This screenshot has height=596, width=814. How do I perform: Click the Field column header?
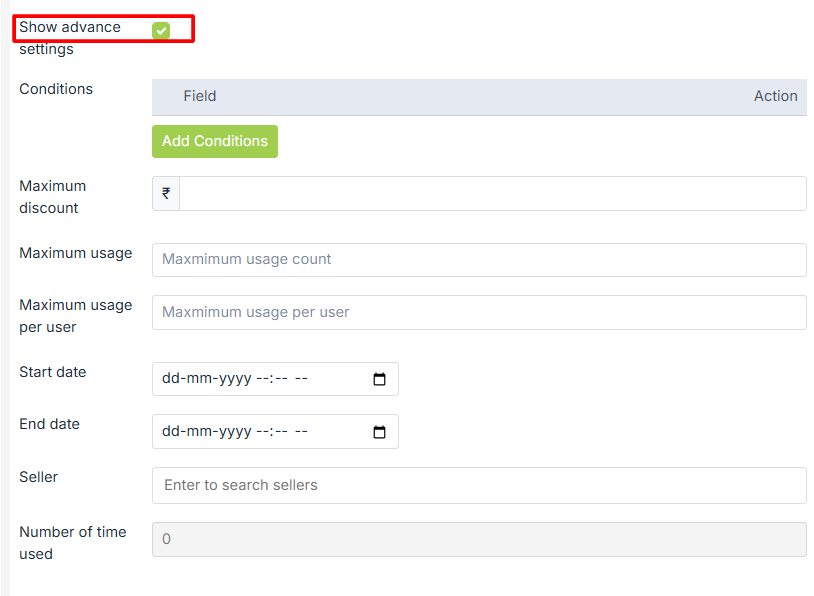(200, 96)
